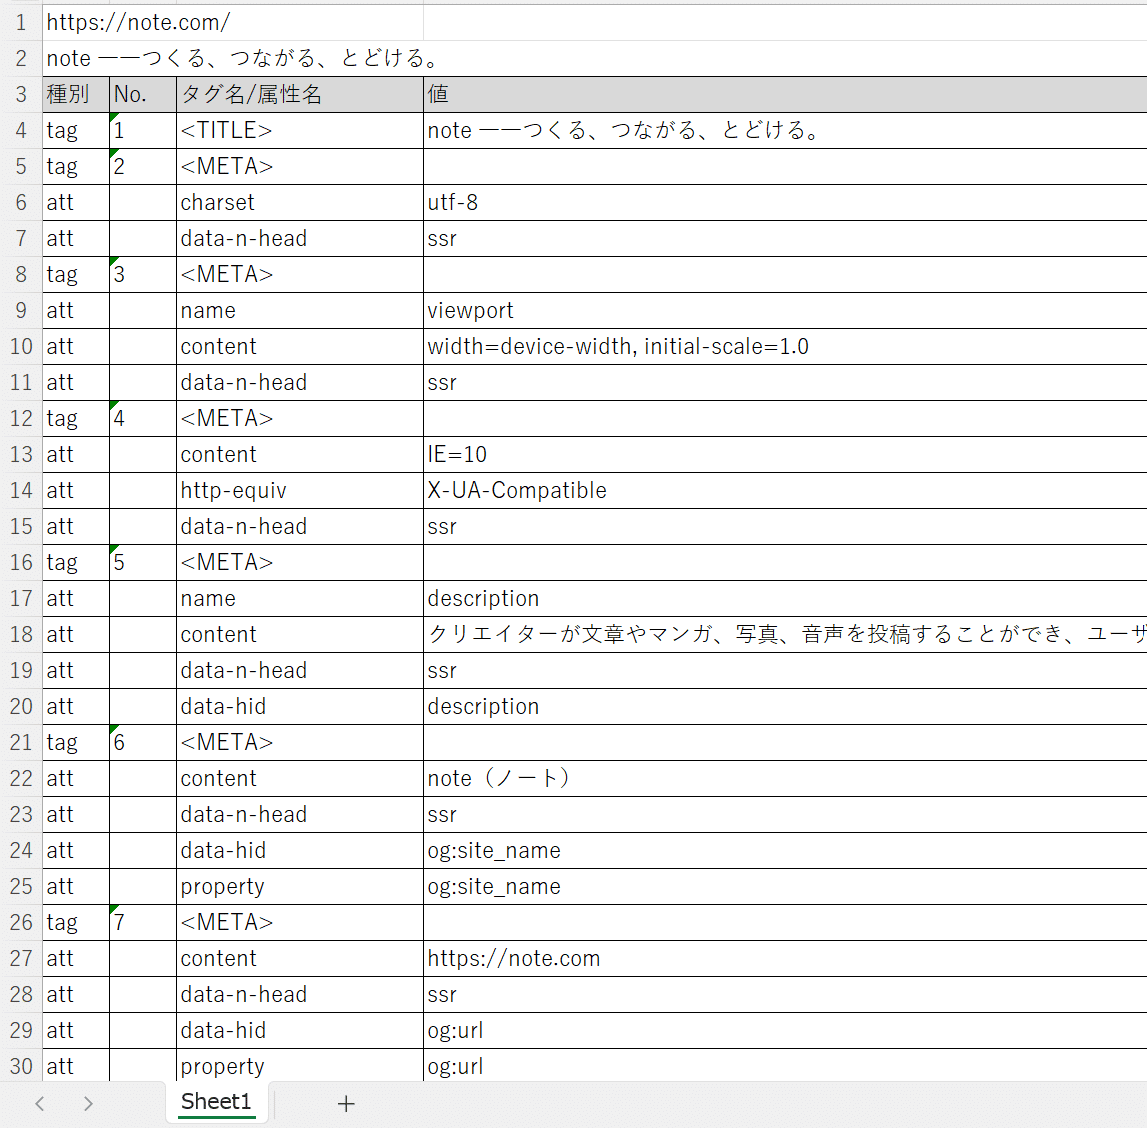
Task: Click the next sheet navigation arrow
Action: click(88, 1103)
